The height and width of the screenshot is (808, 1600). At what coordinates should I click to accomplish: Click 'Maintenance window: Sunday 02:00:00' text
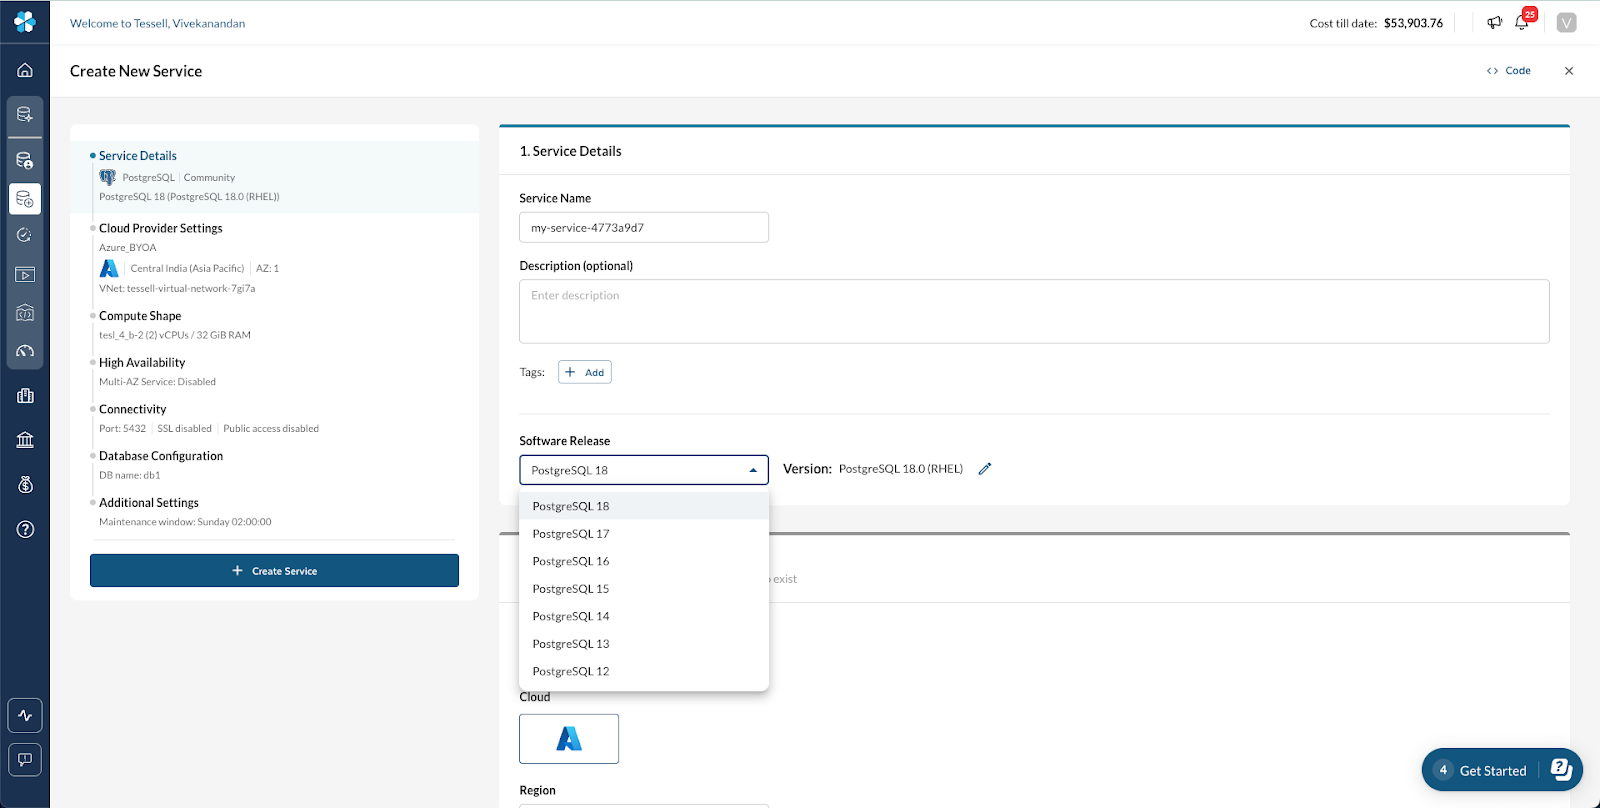click(x=185, y=522)
